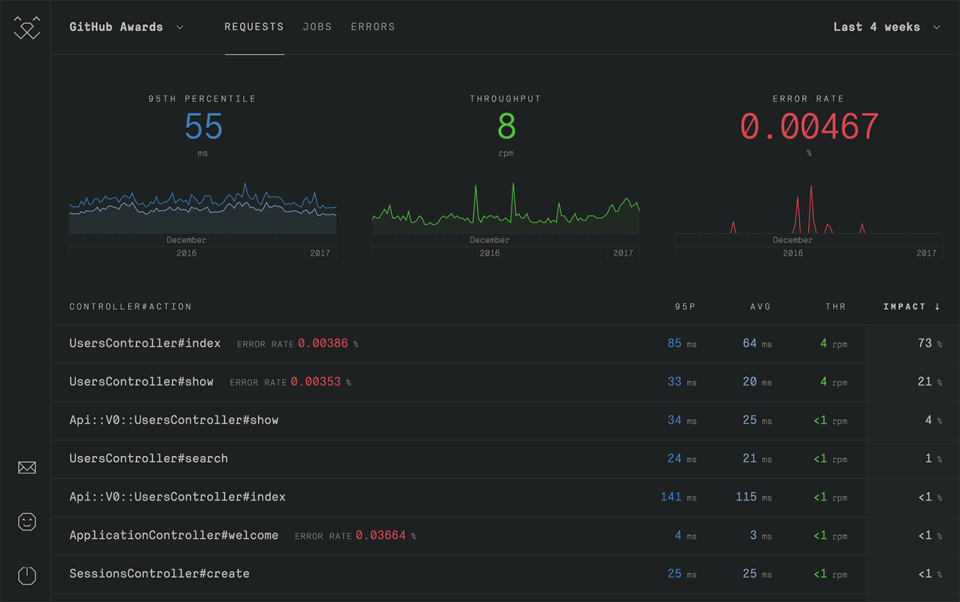Open the UsersController#index row

click(145, 344)
